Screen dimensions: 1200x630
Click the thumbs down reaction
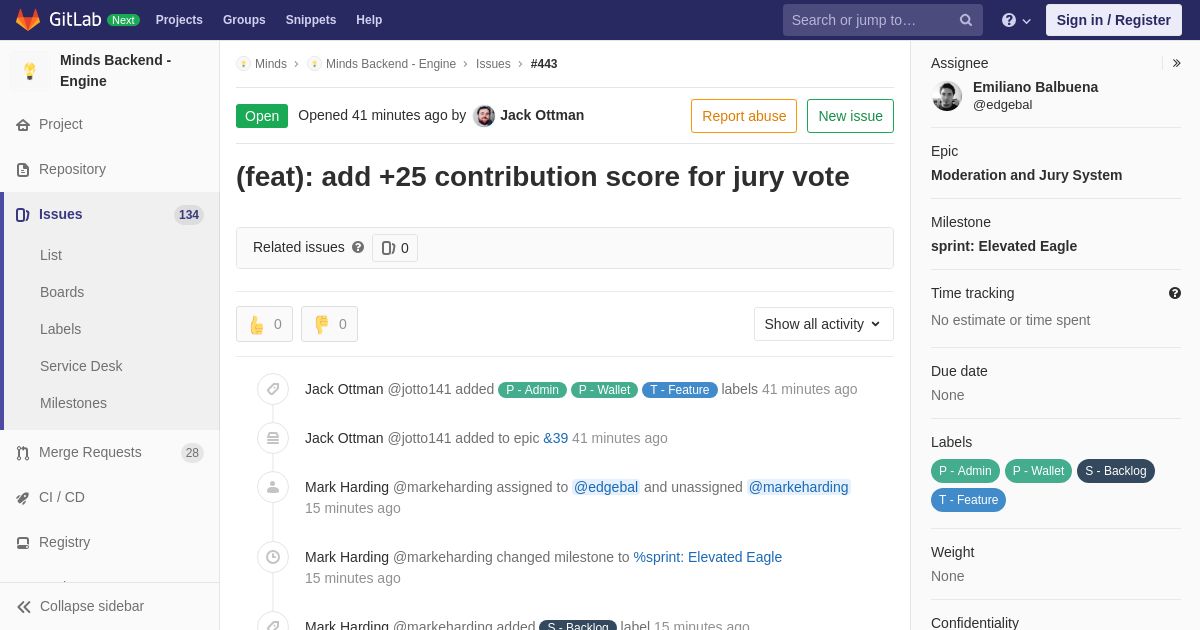pyautogui.click(x=329, y=324)
